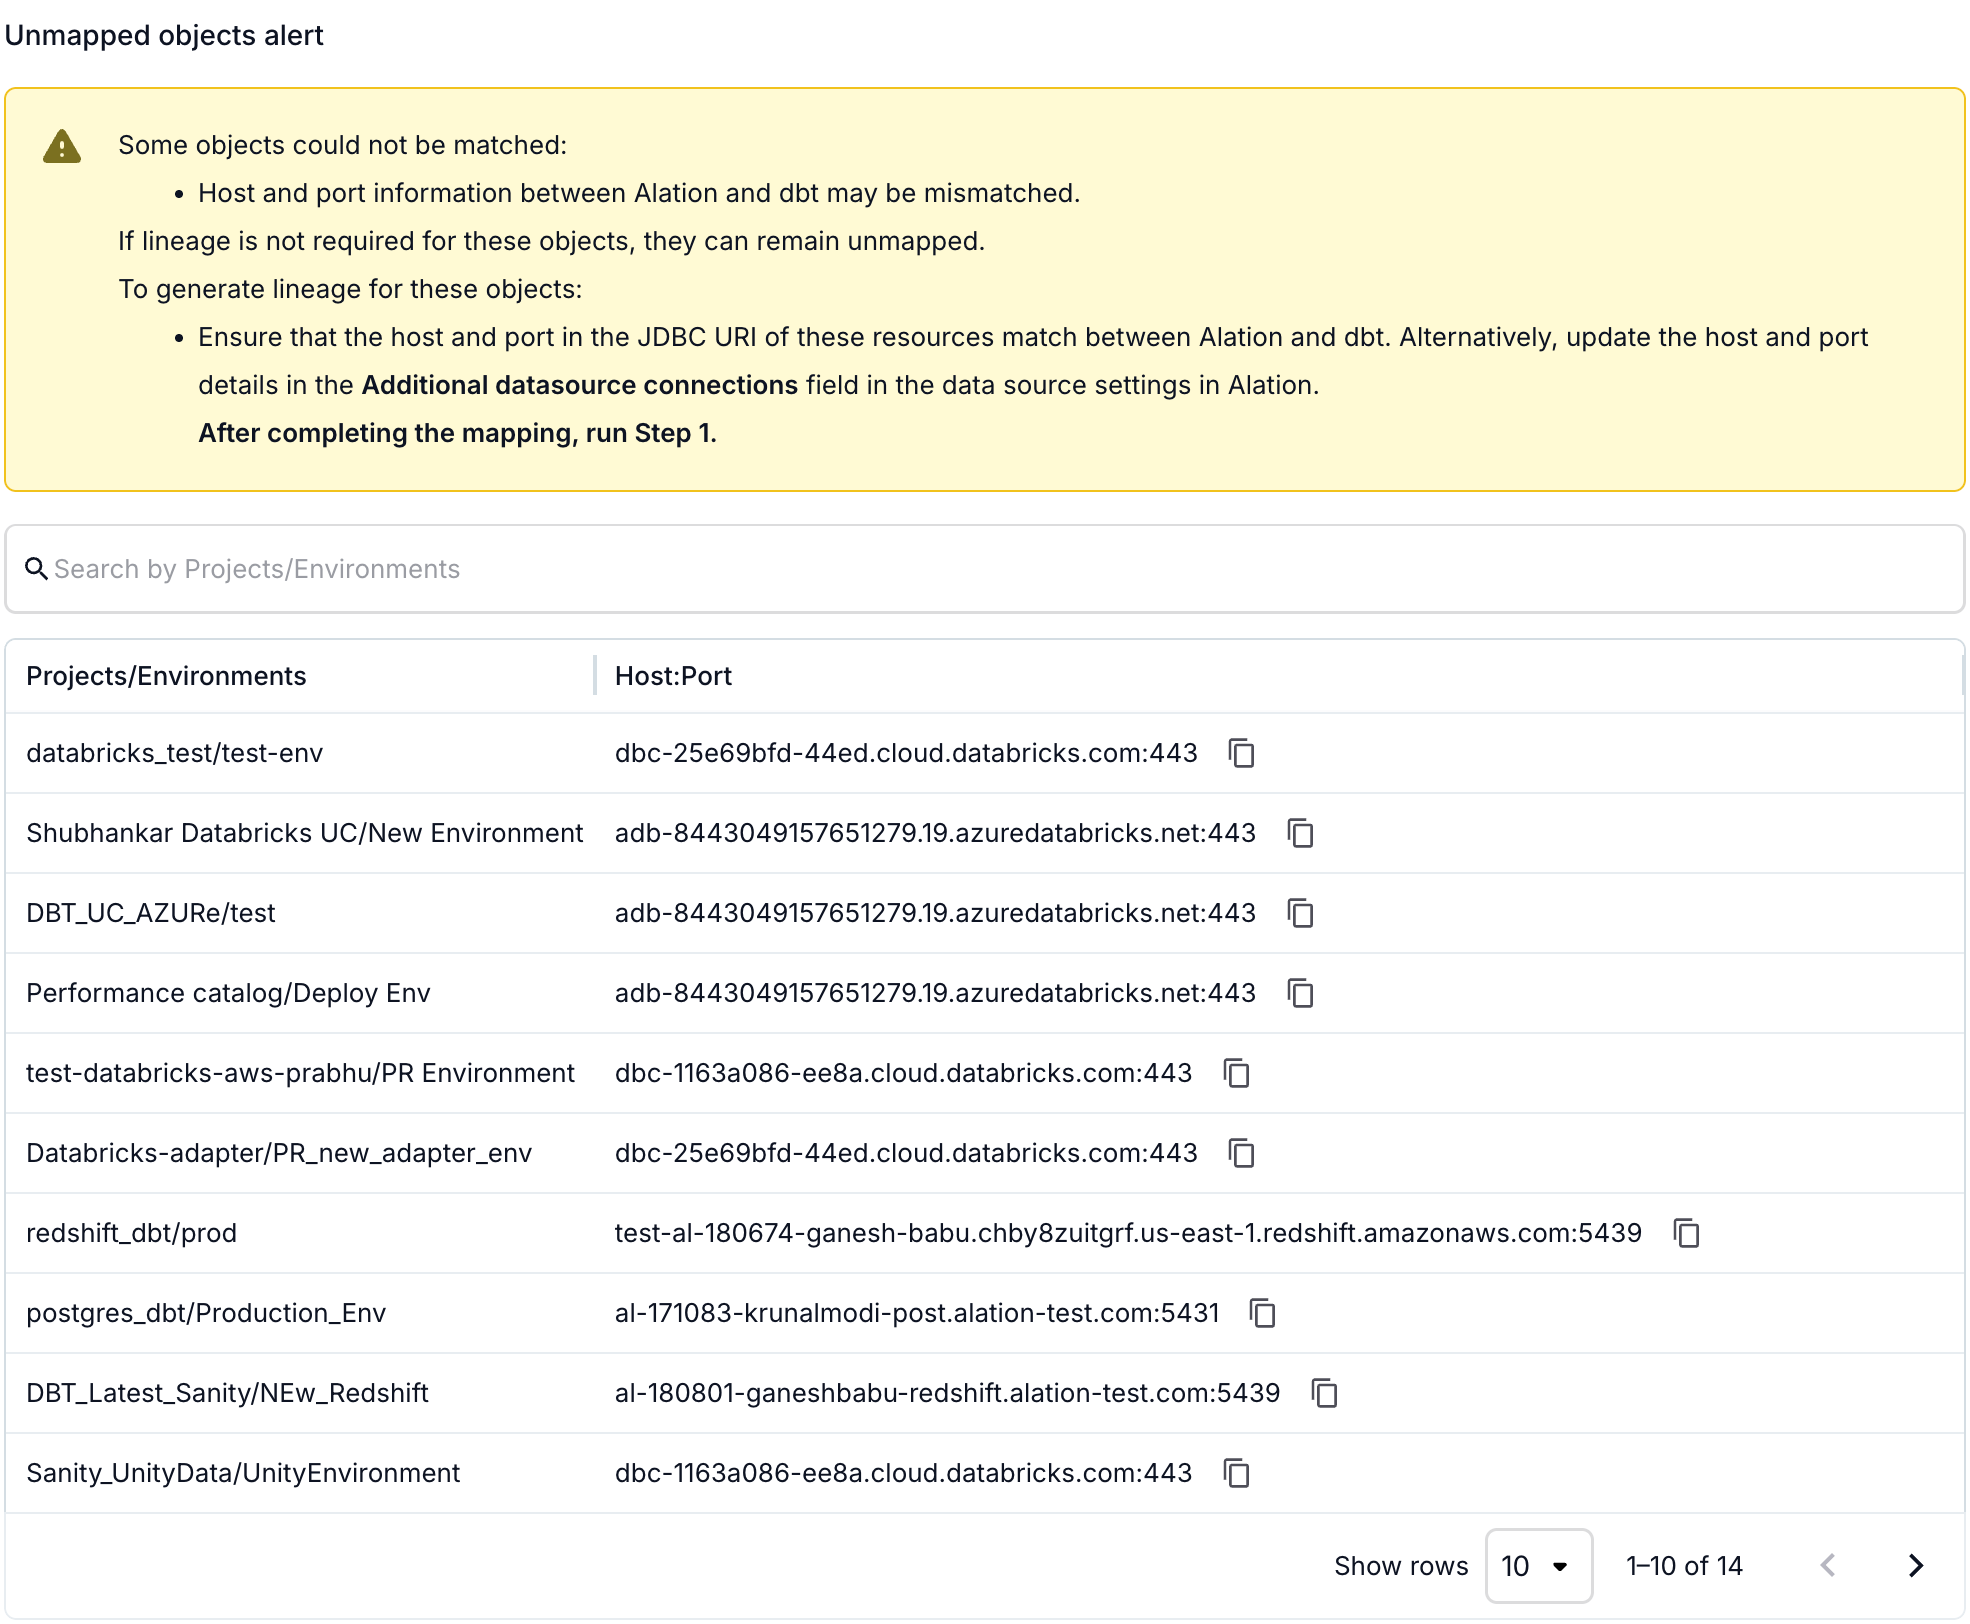Copy redshift_dbt/prod host and port

tap(1686, 1233)
